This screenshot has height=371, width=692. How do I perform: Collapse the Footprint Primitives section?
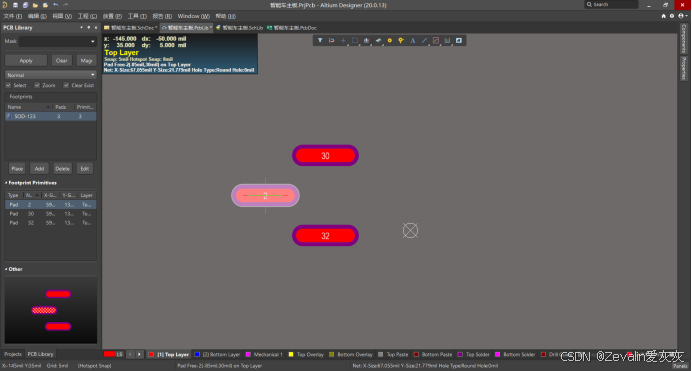click(x=6, y=183)
